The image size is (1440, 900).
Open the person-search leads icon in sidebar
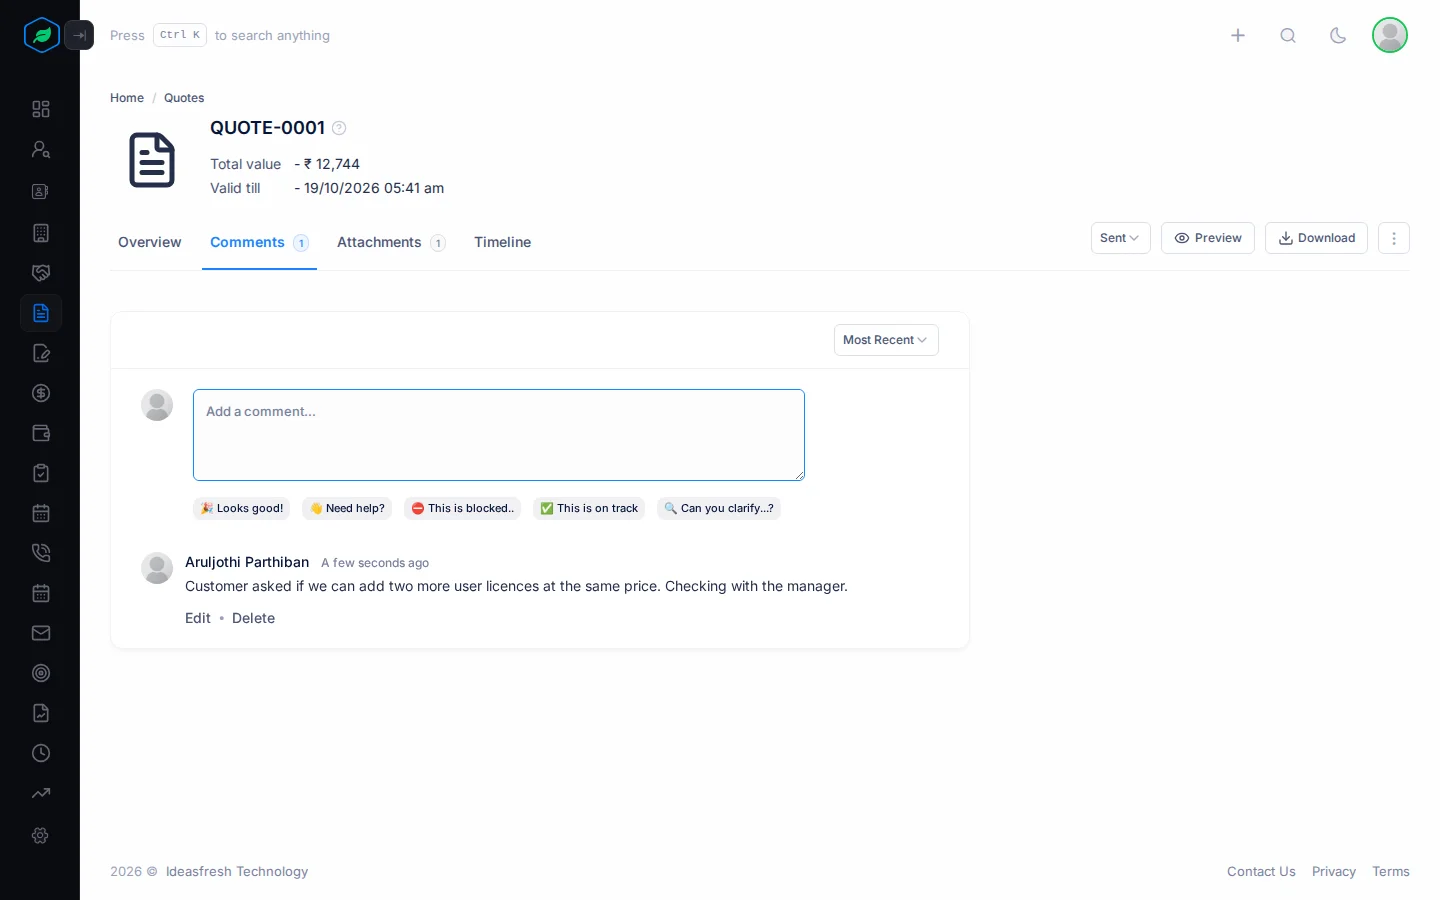point(41,149)
